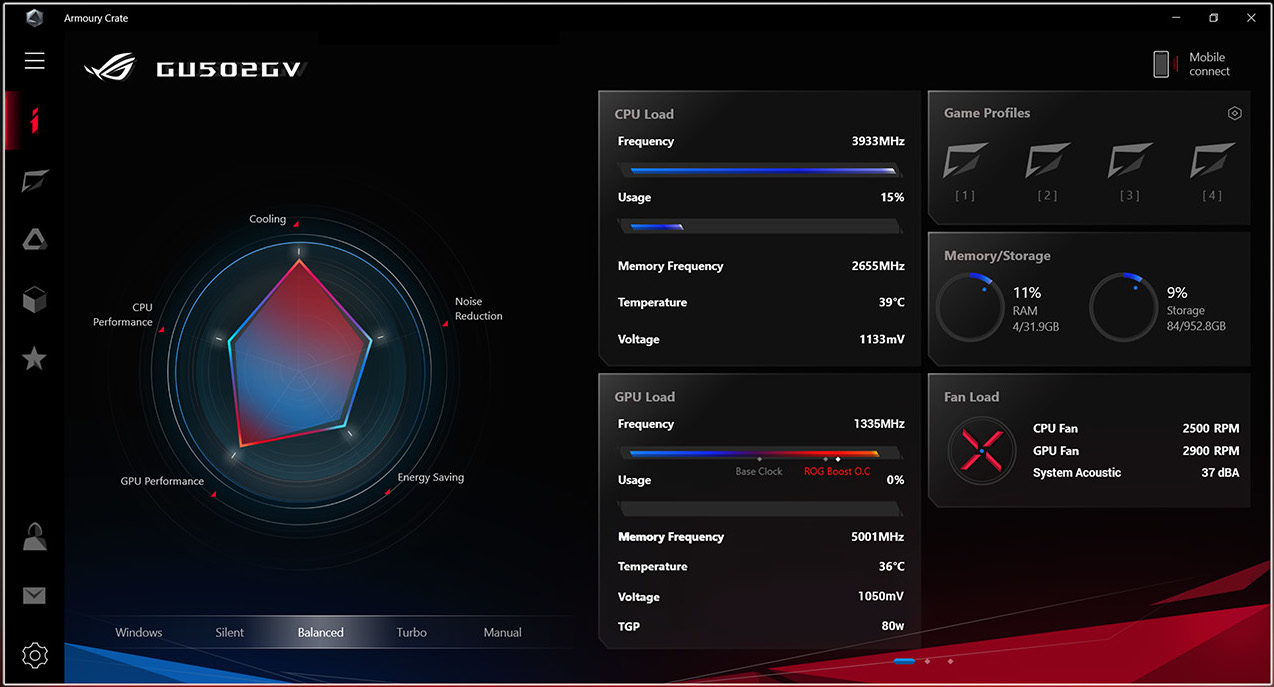Viewport: 1274px width, 687px height.
Task: Open the Aura Sync triangle icon
Action: point(35,240)
